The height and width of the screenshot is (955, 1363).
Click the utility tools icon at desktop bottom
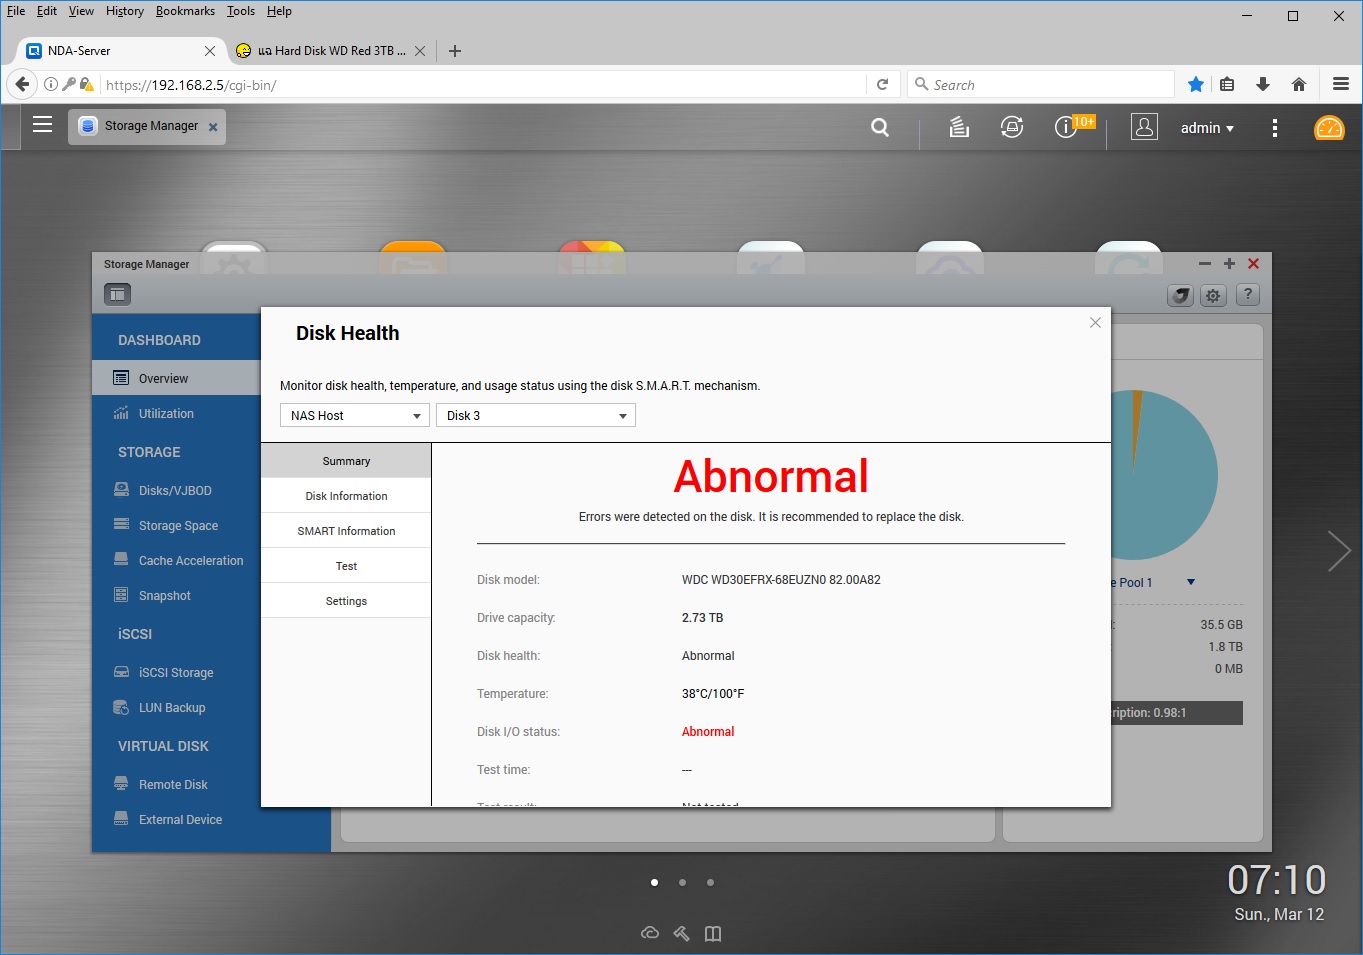point(681,933)
